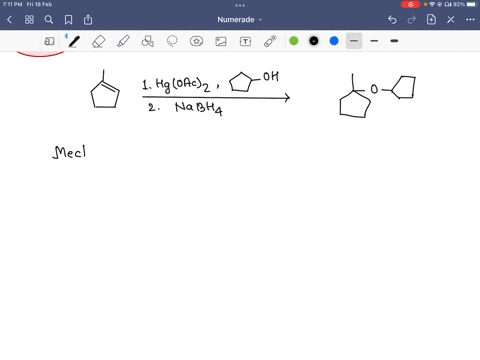Select the thinnest stroke width

pos(354,41)
